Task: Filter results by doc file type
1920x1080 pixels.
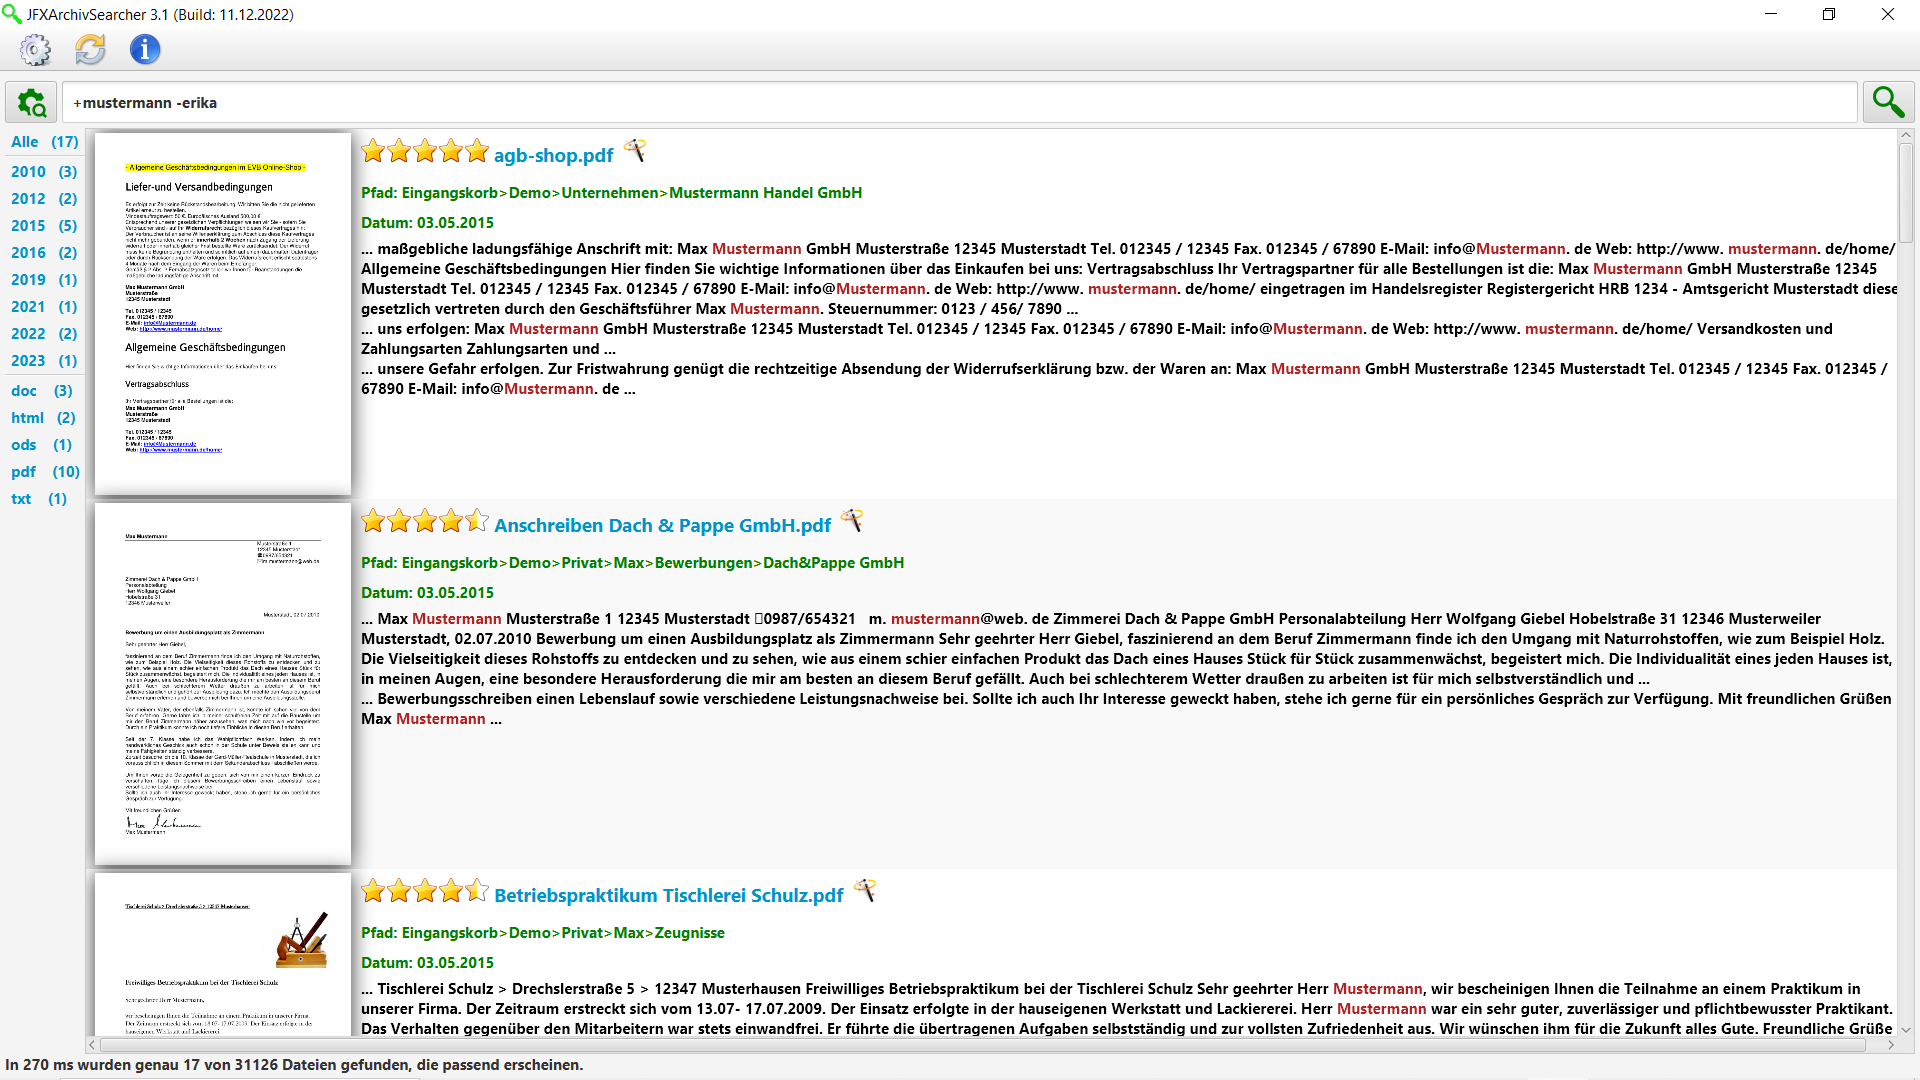Action: (x=41, y=391)
